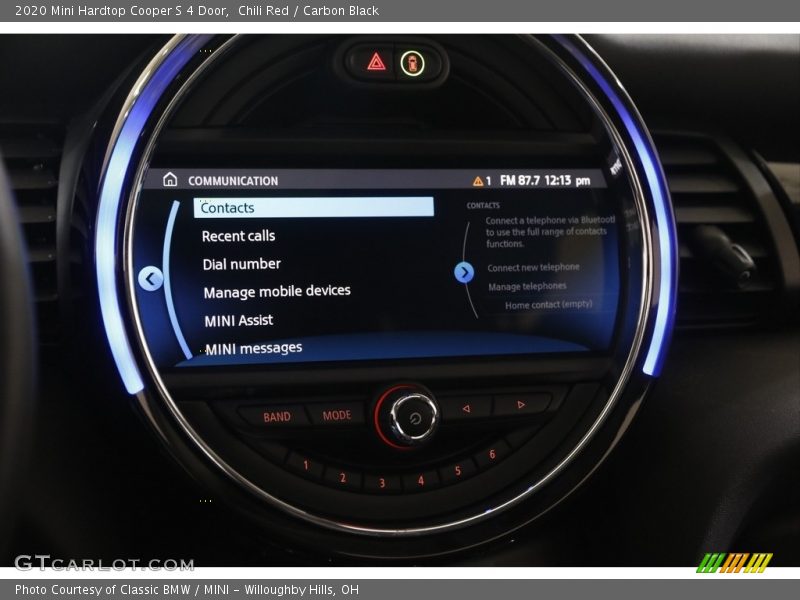
Task: Select Home contact (empty)
Action: click(x=548, y=305)
